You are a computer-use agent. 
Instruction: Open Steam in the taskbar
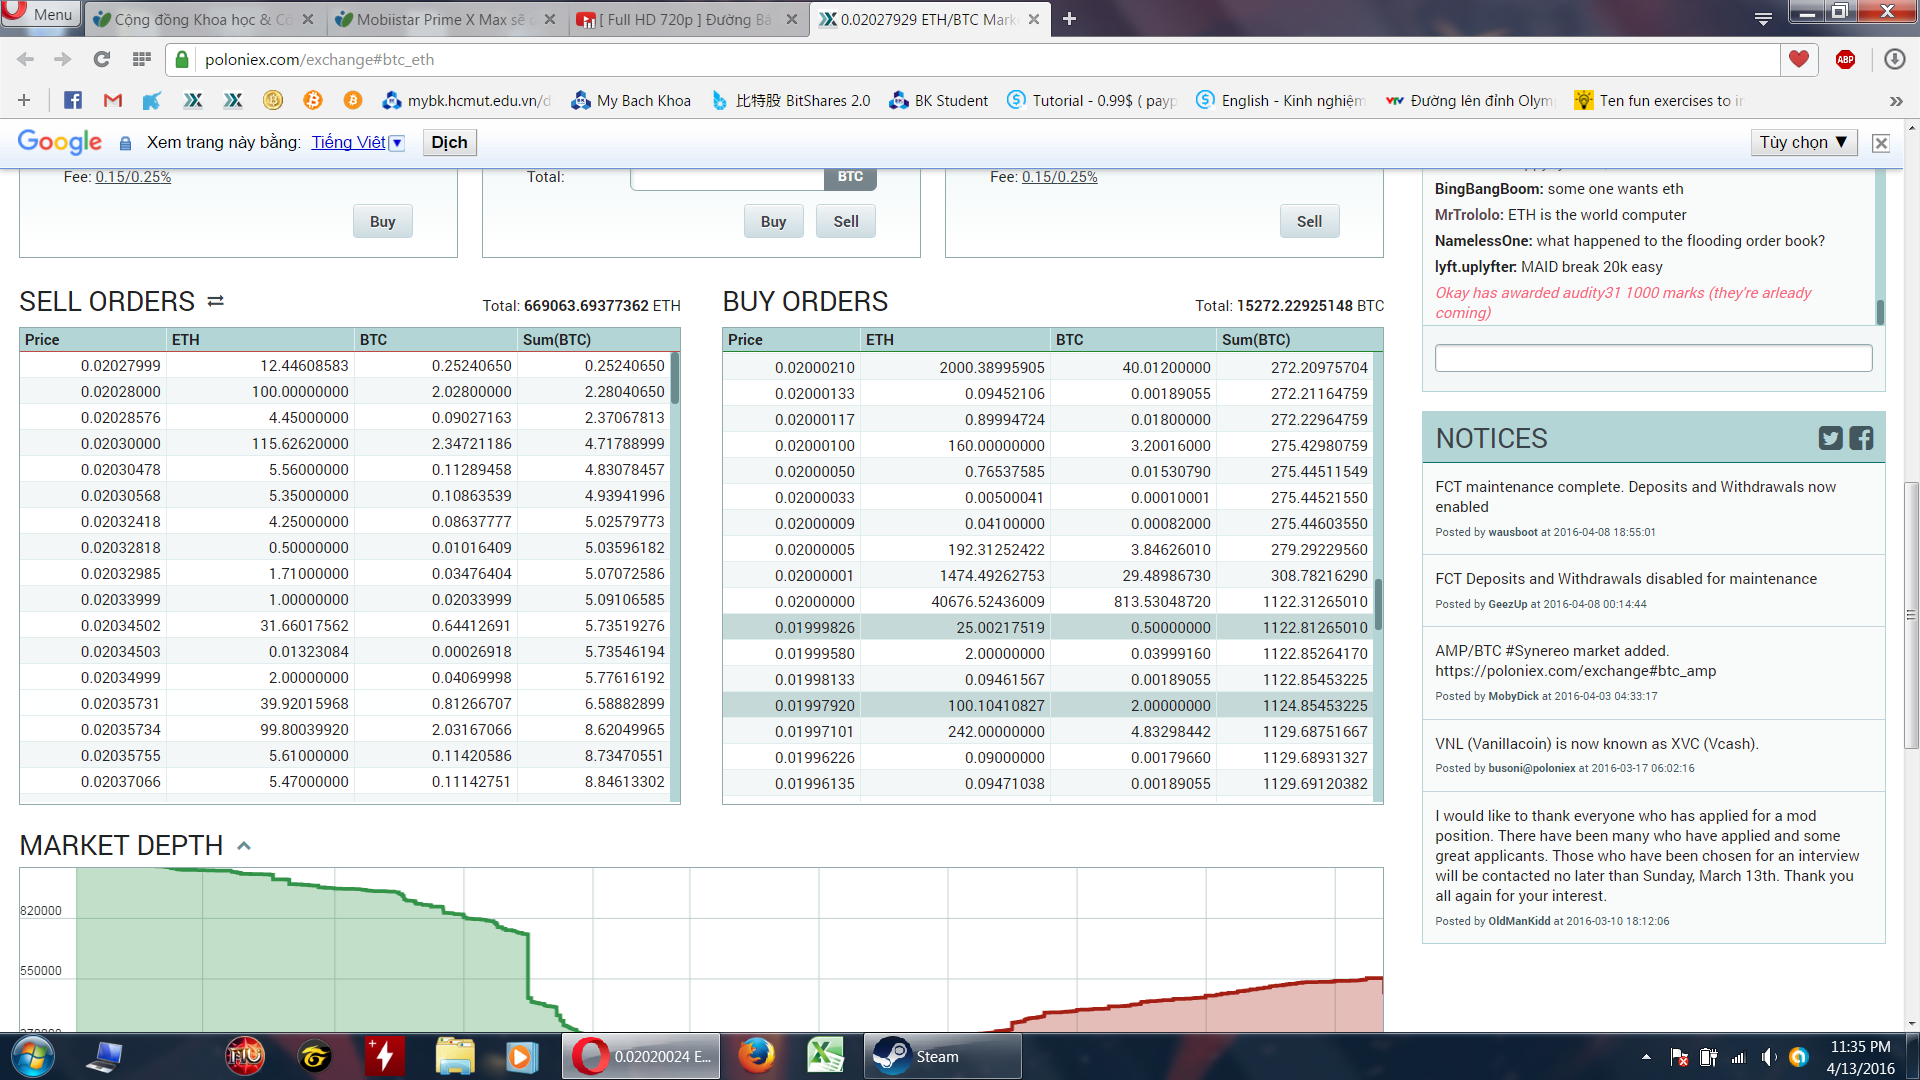[940, 1056]
